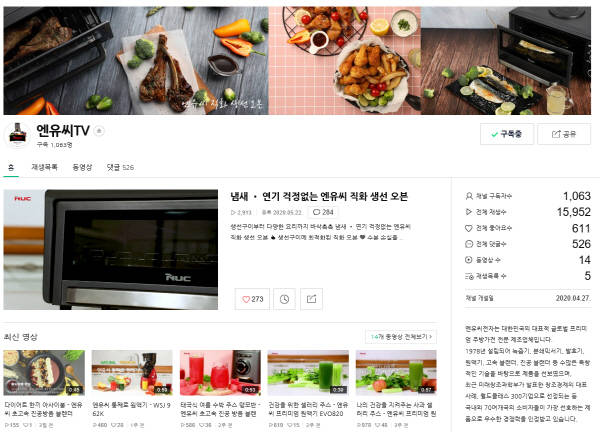Click the 공유 share button at top right
The image size is (600, 432).
pos(564,134)
